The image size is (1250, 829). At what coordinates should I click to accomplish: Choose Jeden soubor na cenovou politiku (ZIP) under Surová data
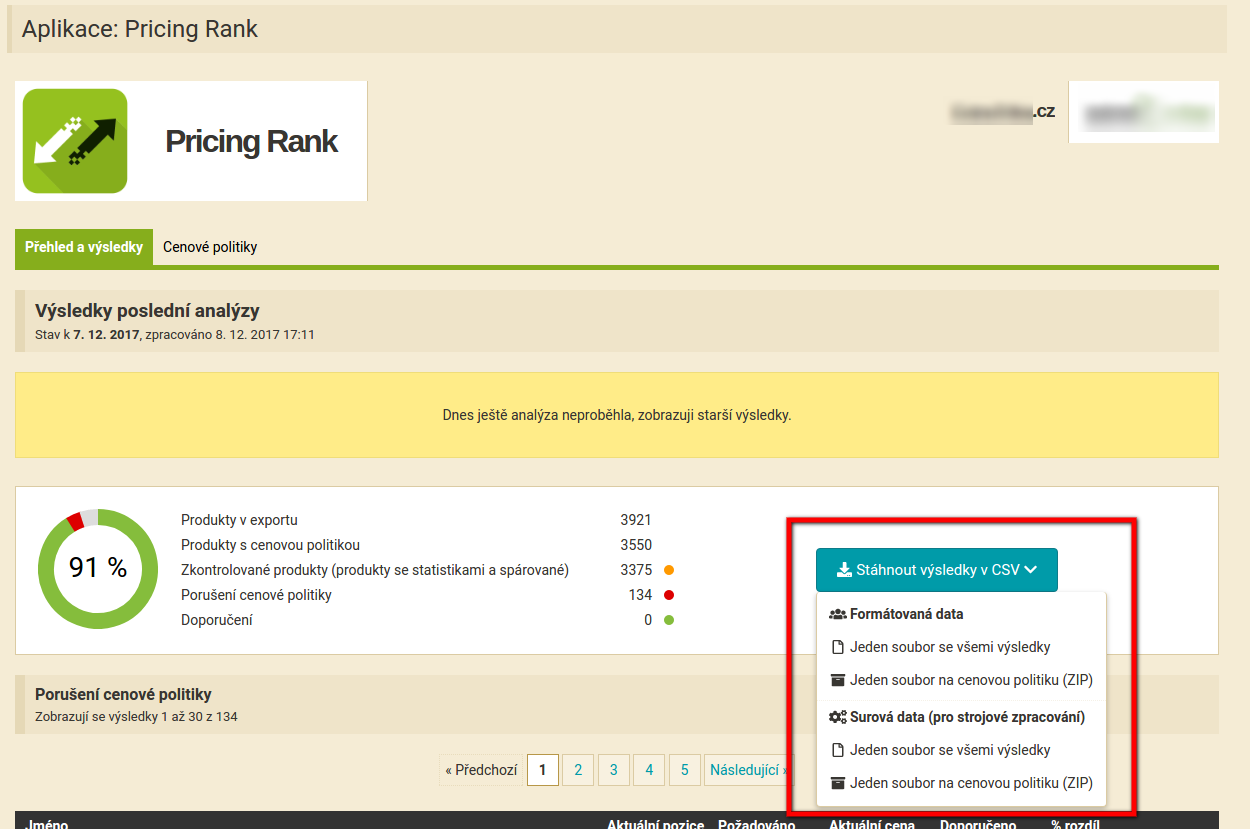pos(961,783)
